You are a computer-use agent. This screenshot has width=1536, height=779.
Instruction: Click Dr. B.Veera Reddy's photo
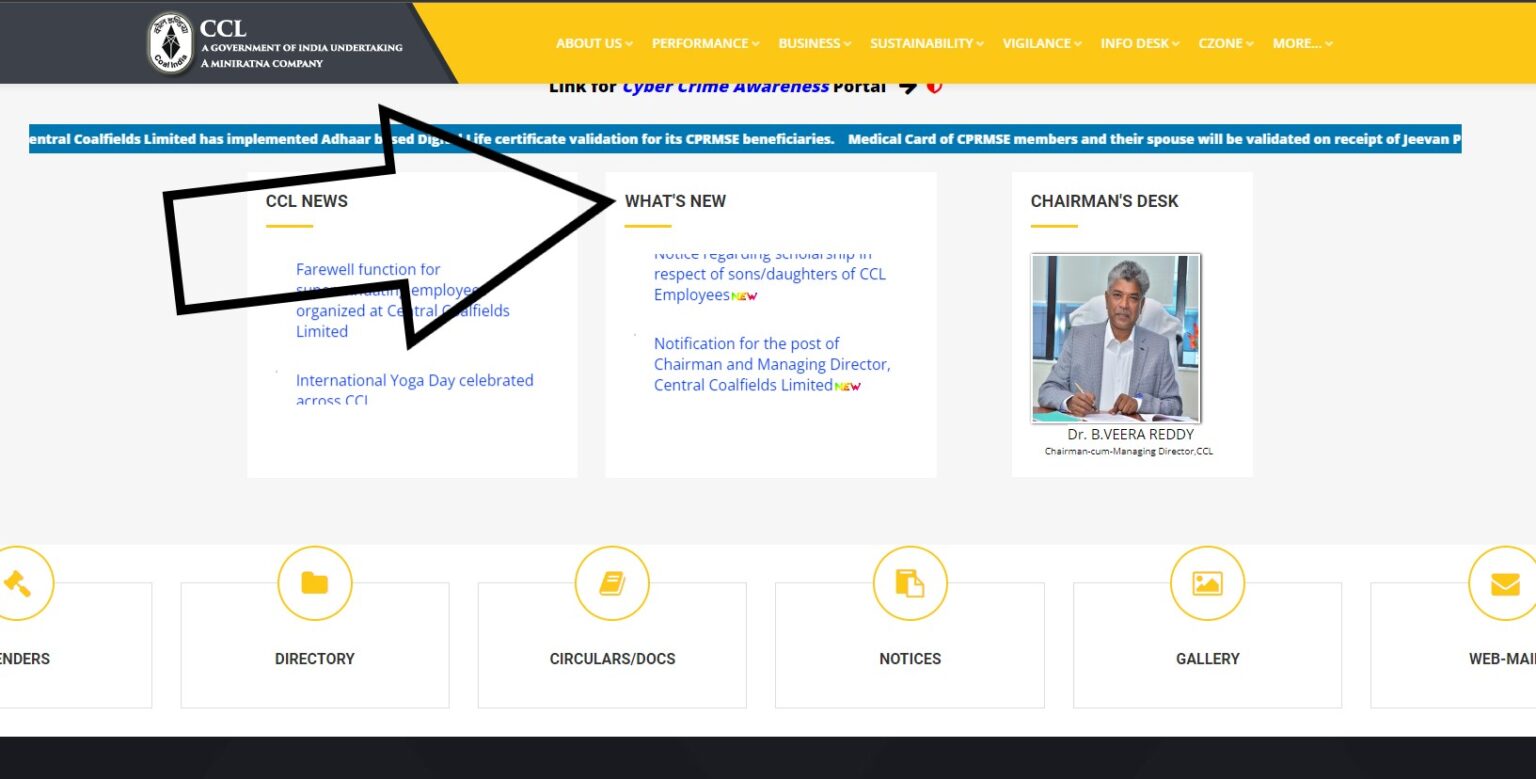coord(1115,338)
